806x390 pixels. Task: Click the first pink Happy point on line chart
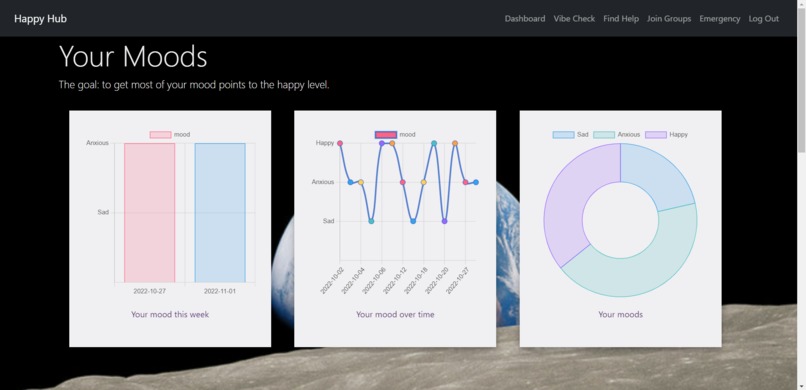340,143
